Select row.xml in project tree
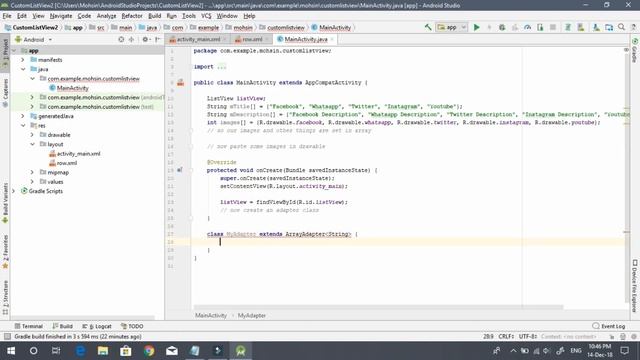The height and width of the screenshot is (360, 640). 67,163
